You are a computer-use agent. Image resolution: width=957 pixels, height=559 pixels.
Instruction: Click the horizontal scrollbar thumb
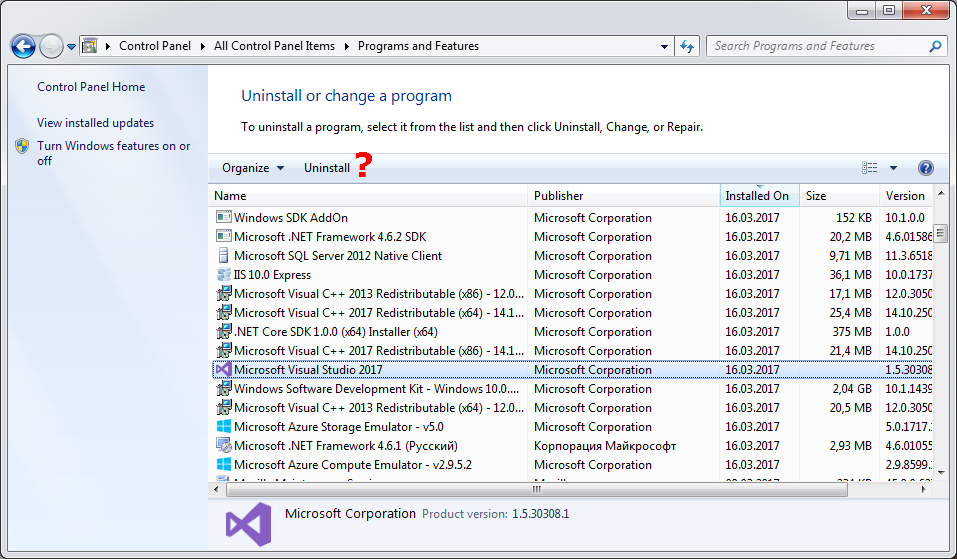pyautogui.click(x=537, y=489)
